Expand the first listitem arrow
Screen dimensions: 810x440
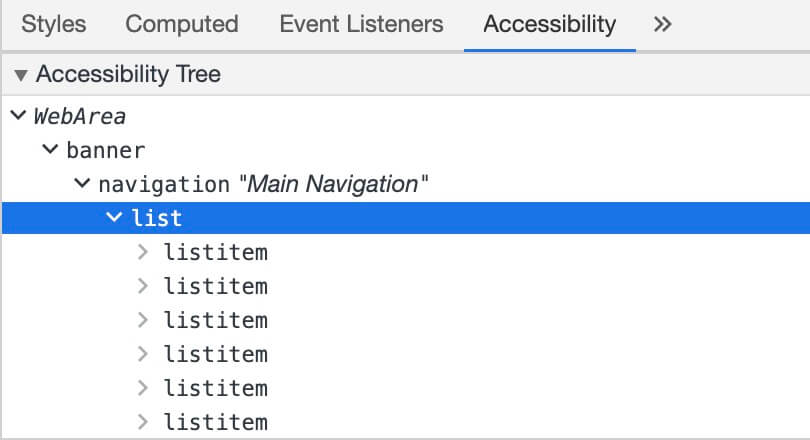coord(143,252)
